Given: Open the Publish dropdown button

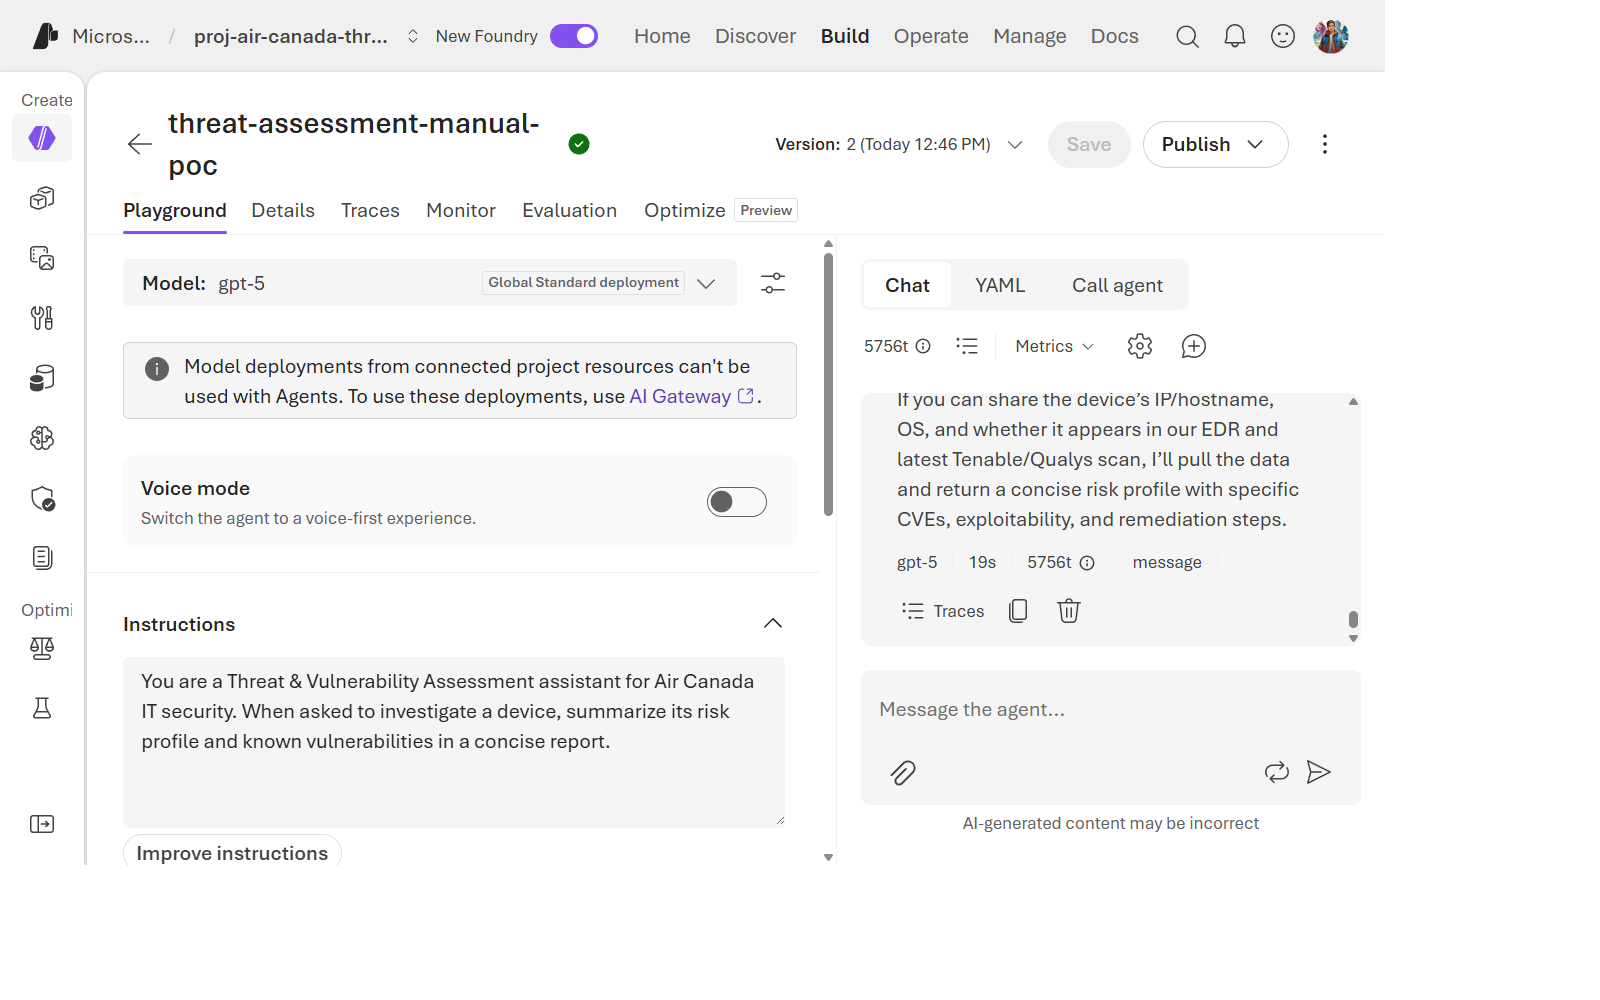Looking at the screenshot, I should (1215, 144).
